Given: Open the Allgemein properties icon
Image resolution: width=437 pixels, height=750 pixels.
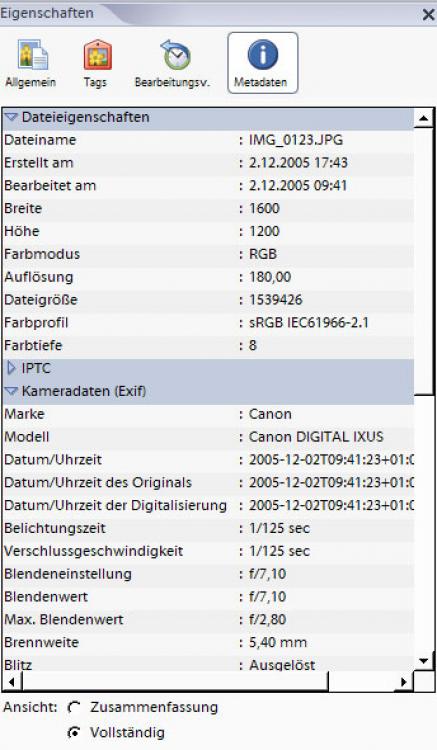Looking at the screenshot, I should pyautogui.click(x=31, y=64).
